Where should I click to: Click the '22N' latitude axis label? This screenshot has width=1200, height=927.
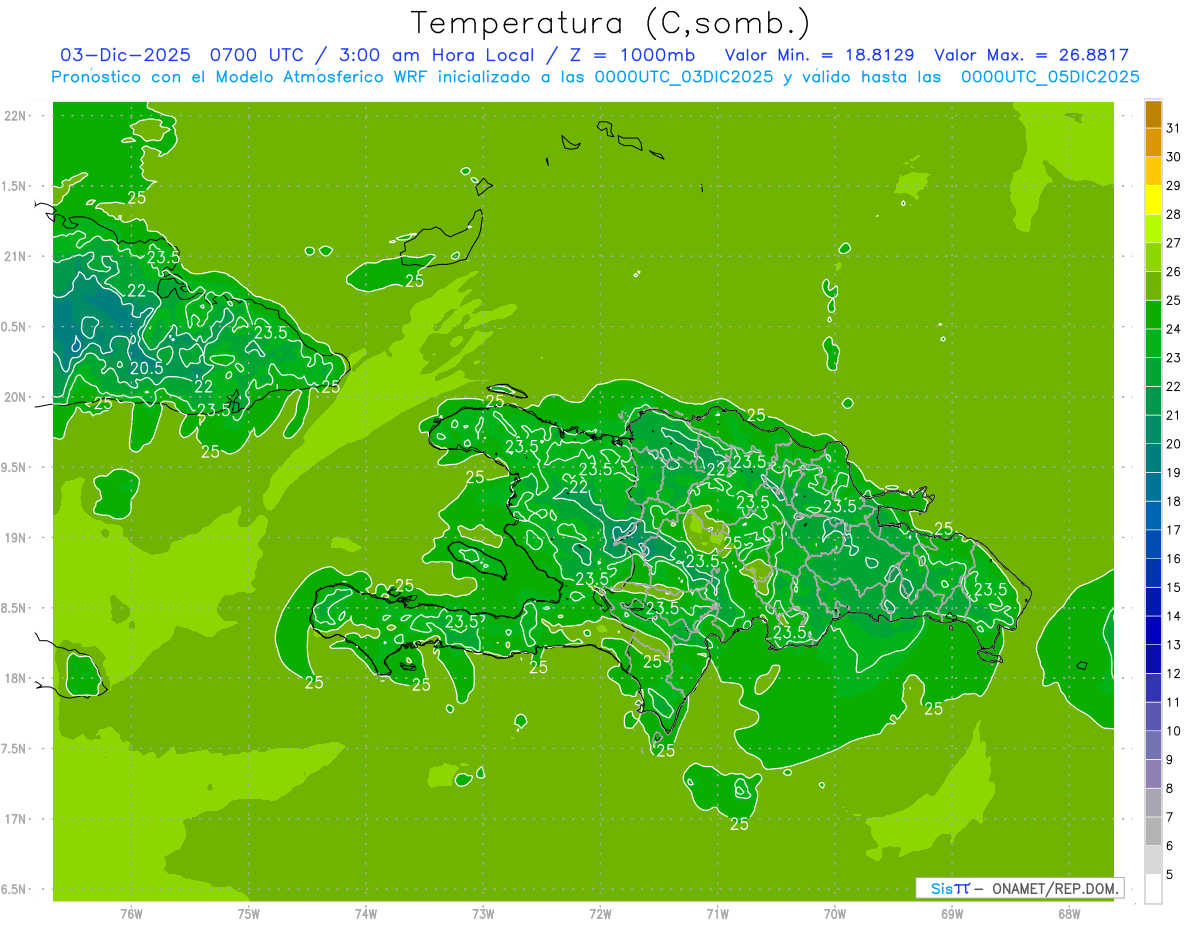pyautogui.click(x=15, y=116)
